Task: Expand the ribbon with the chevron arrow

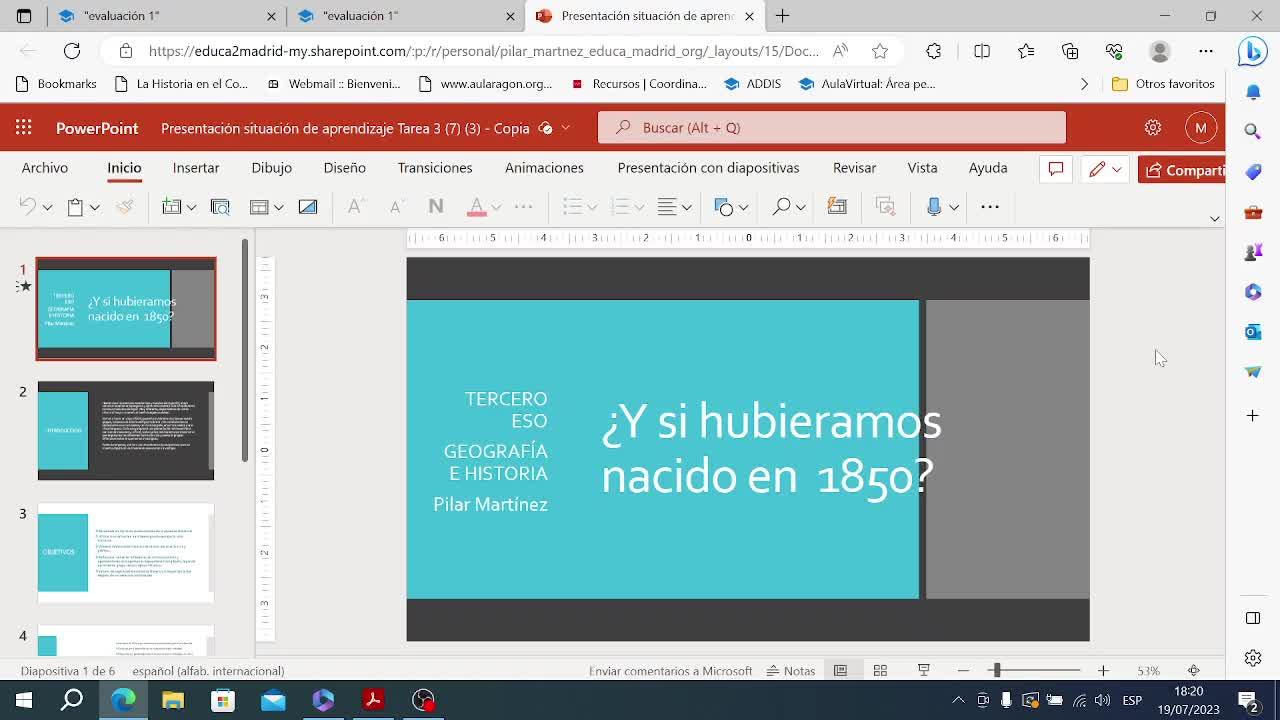Action: pyautogui.click(x=1214, y=218)
